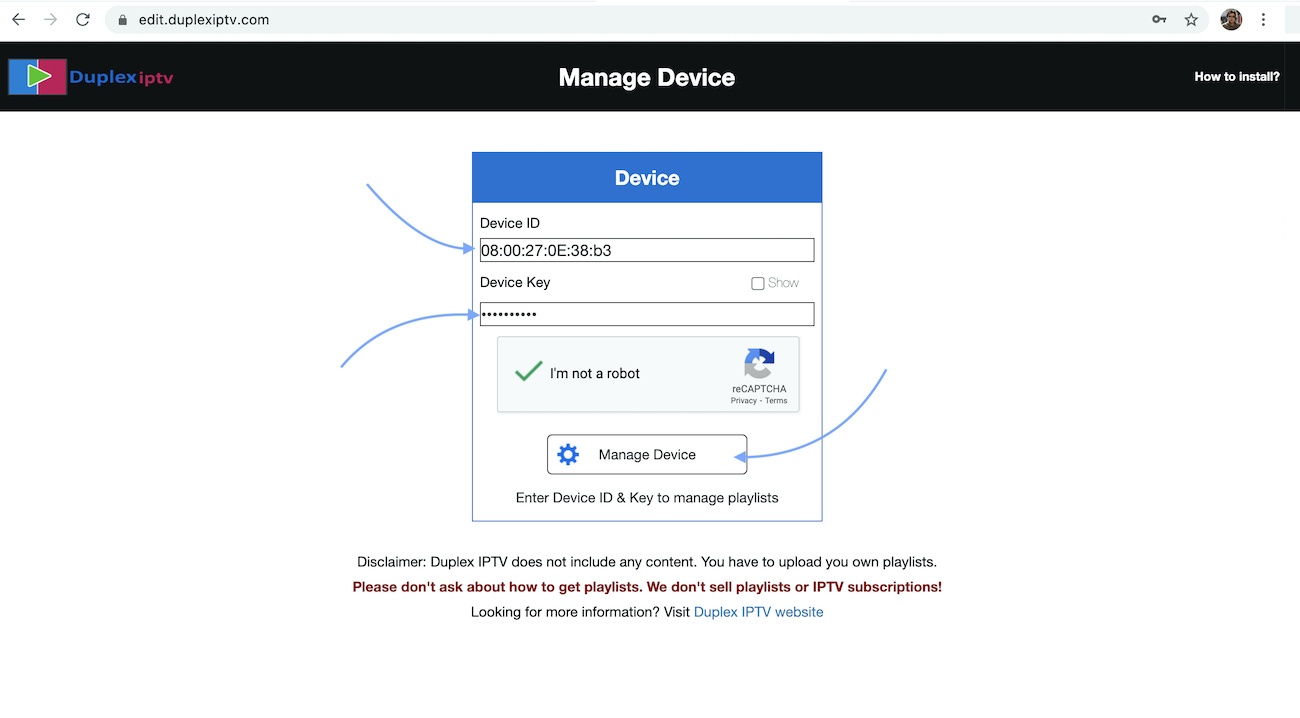Click the Duplex IPTV logo

pos(91,77)
